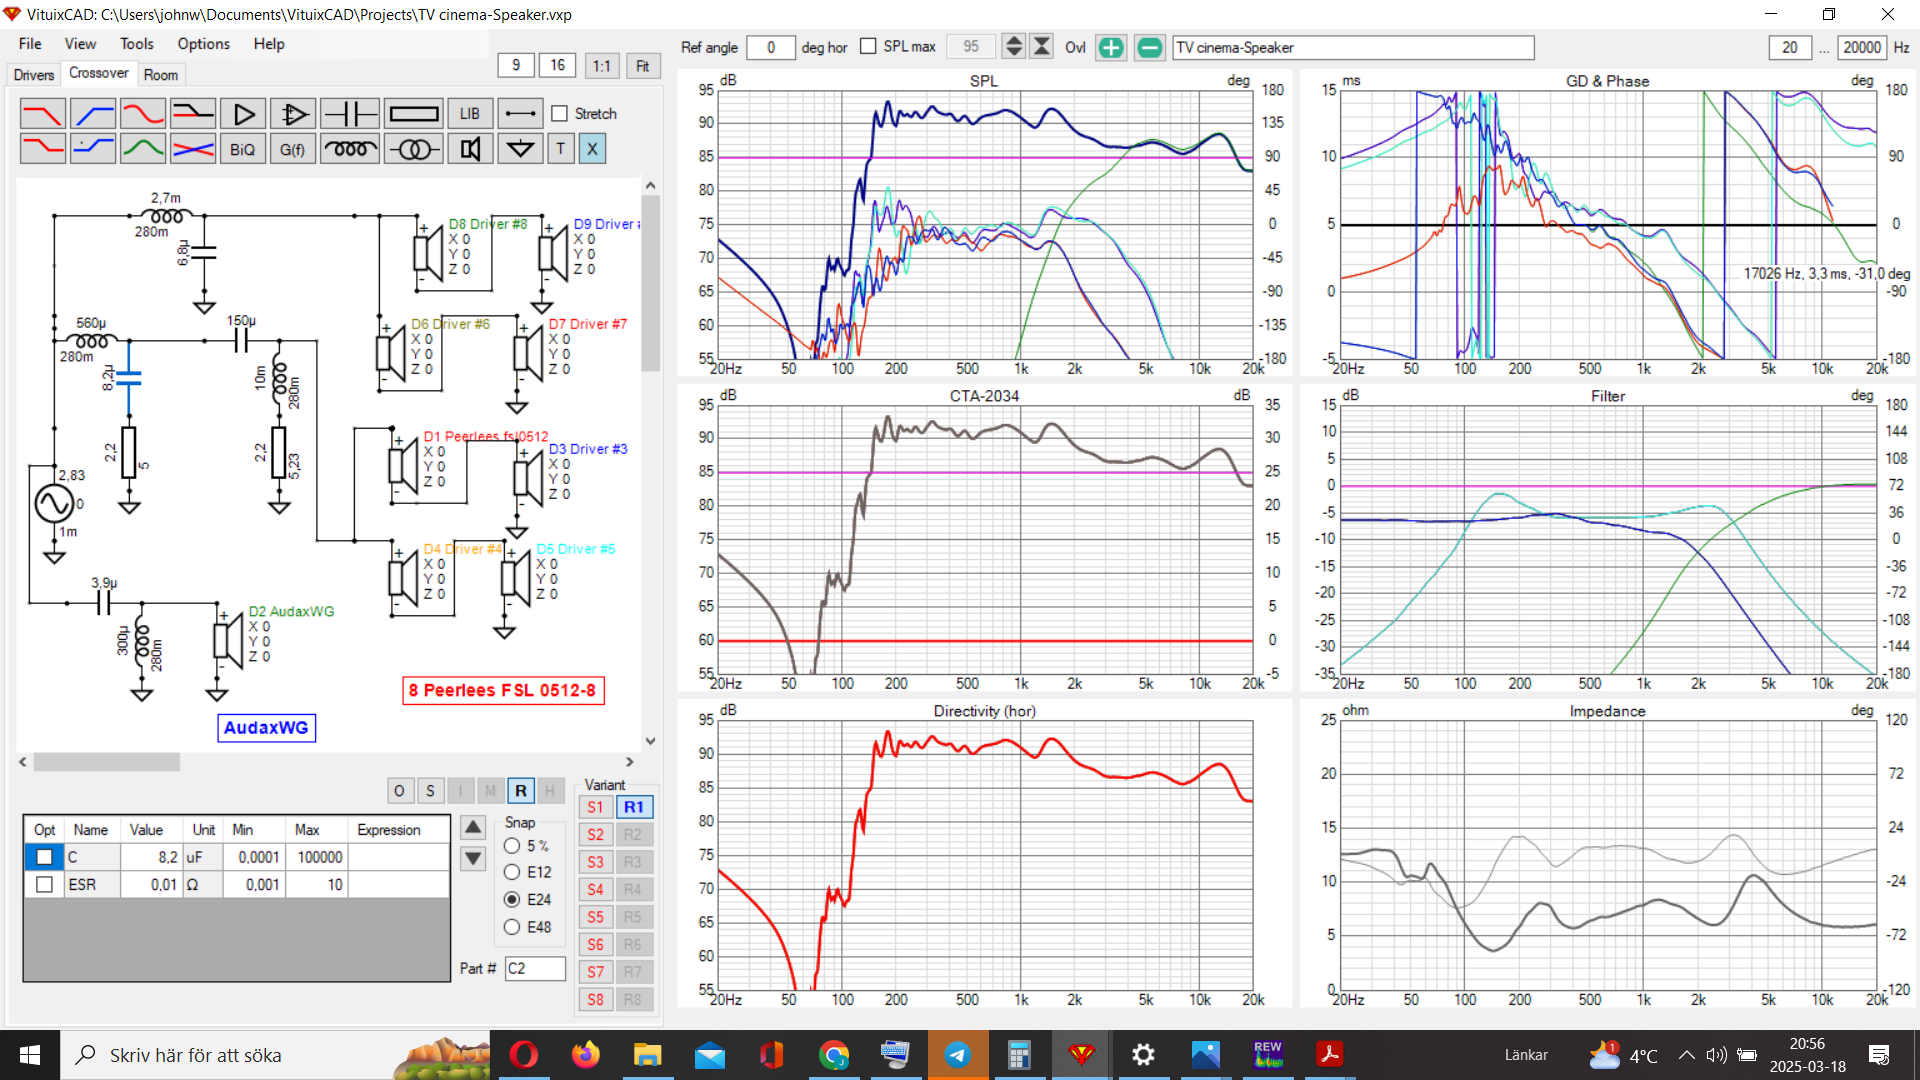The width and height of the screenshot is (1920, 1080).
Task: Click the green plus overlay button
Action: (x=1111, y=47)
